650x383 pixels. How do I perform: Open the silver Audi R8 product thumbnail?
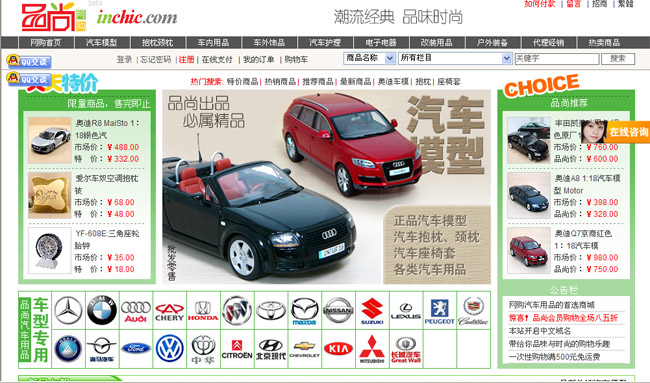(50, 140)
